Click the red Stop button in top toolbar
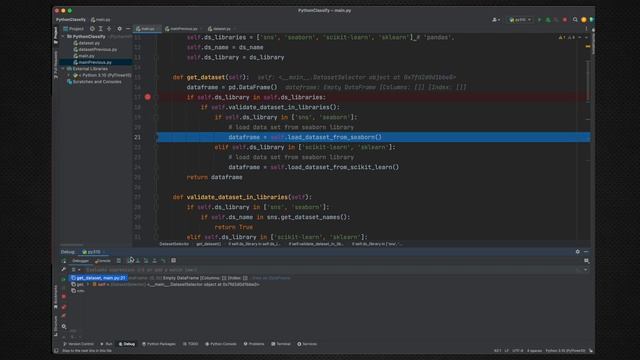Viewport: 640px width, 360px height. [x=565, y=20]
